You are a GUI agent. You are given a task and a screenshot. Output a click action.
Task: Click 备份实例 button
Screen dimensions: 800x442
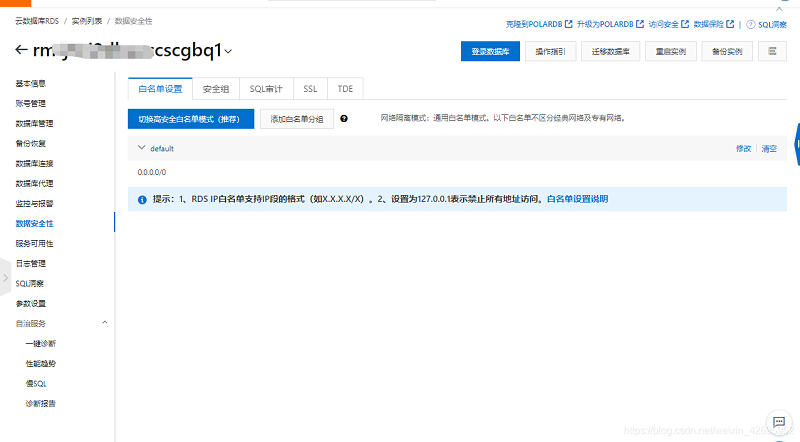pyautogui.click(x=727, y=51)
